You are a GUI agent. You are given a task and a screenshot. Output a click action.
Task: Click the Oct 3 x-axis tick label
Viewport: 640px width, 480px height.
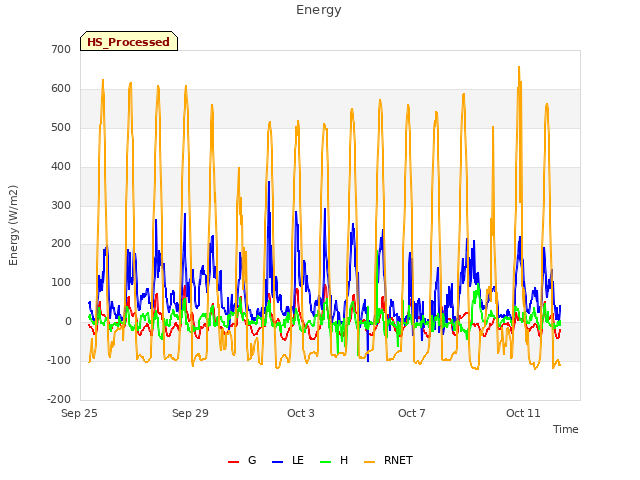(x=301, y=413)
